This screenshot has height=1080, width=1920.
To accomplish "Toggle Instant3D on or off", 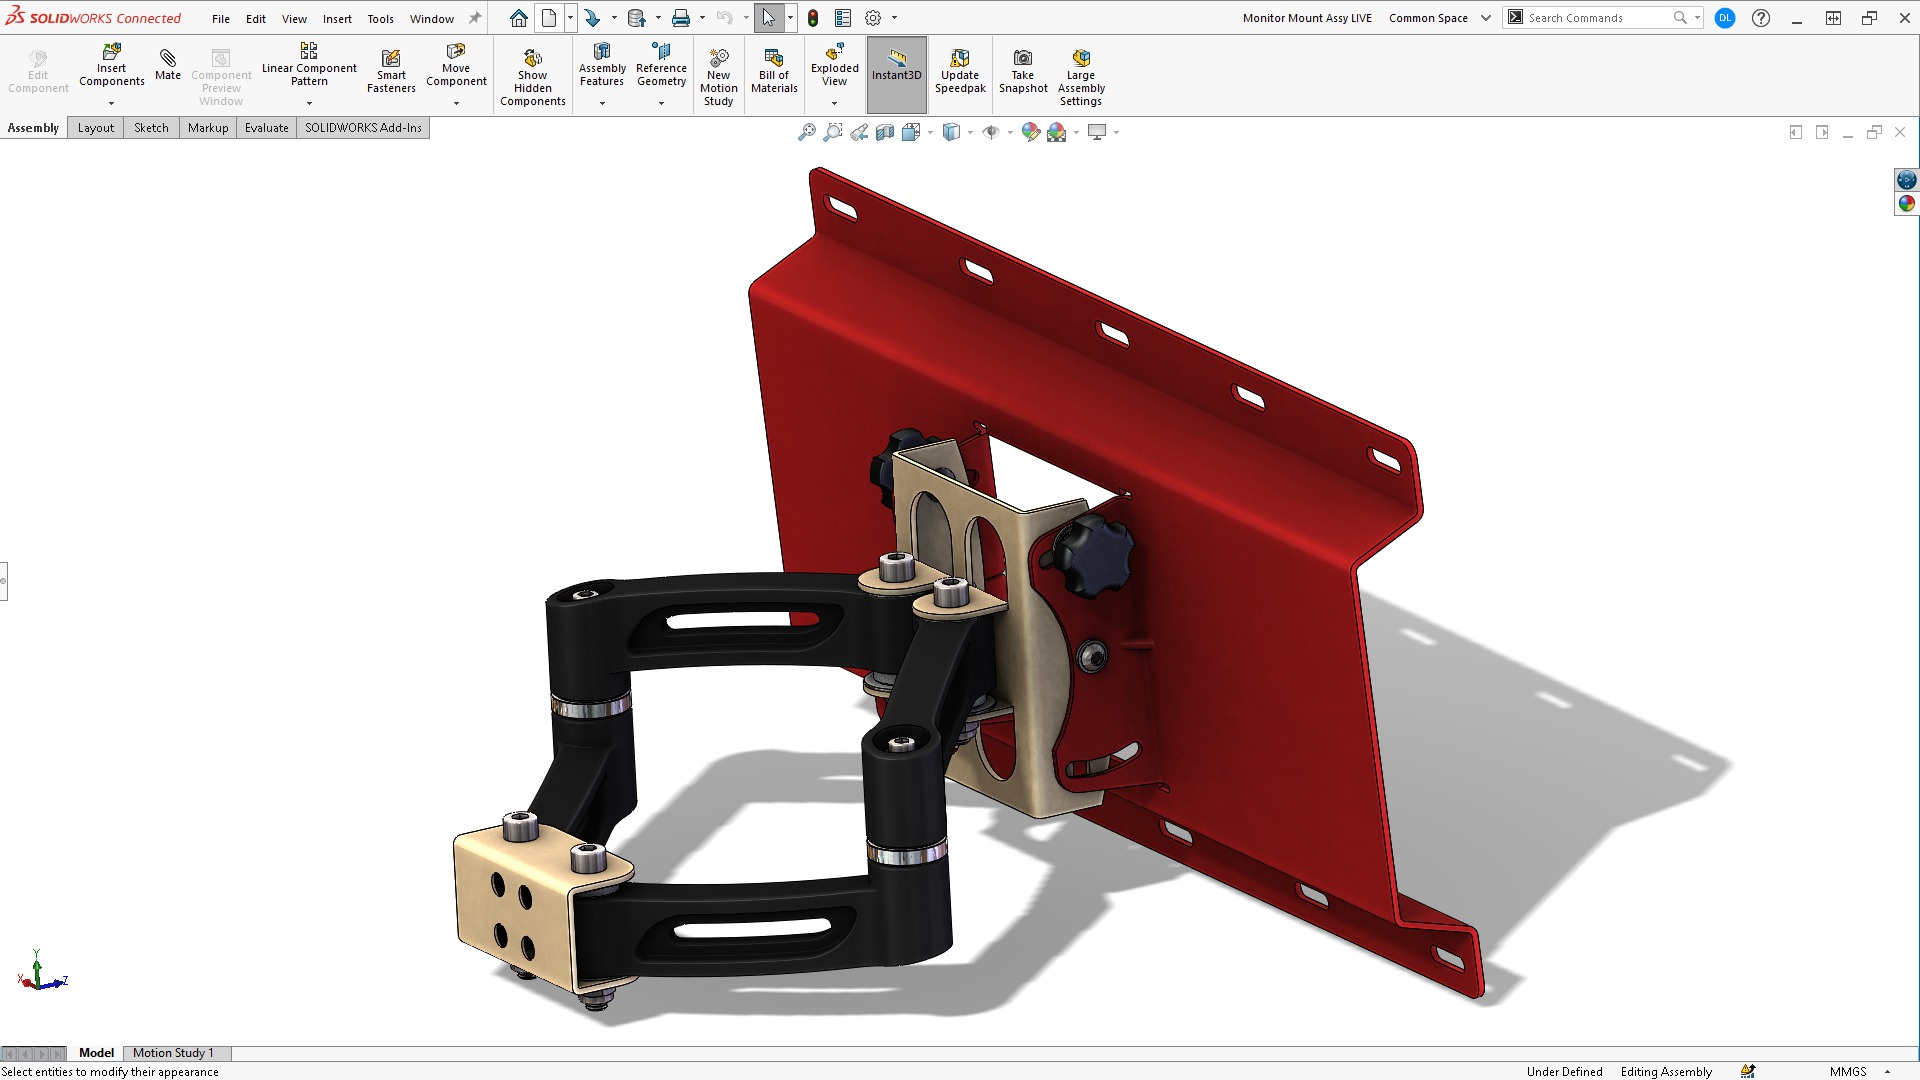I will [896, 70].
